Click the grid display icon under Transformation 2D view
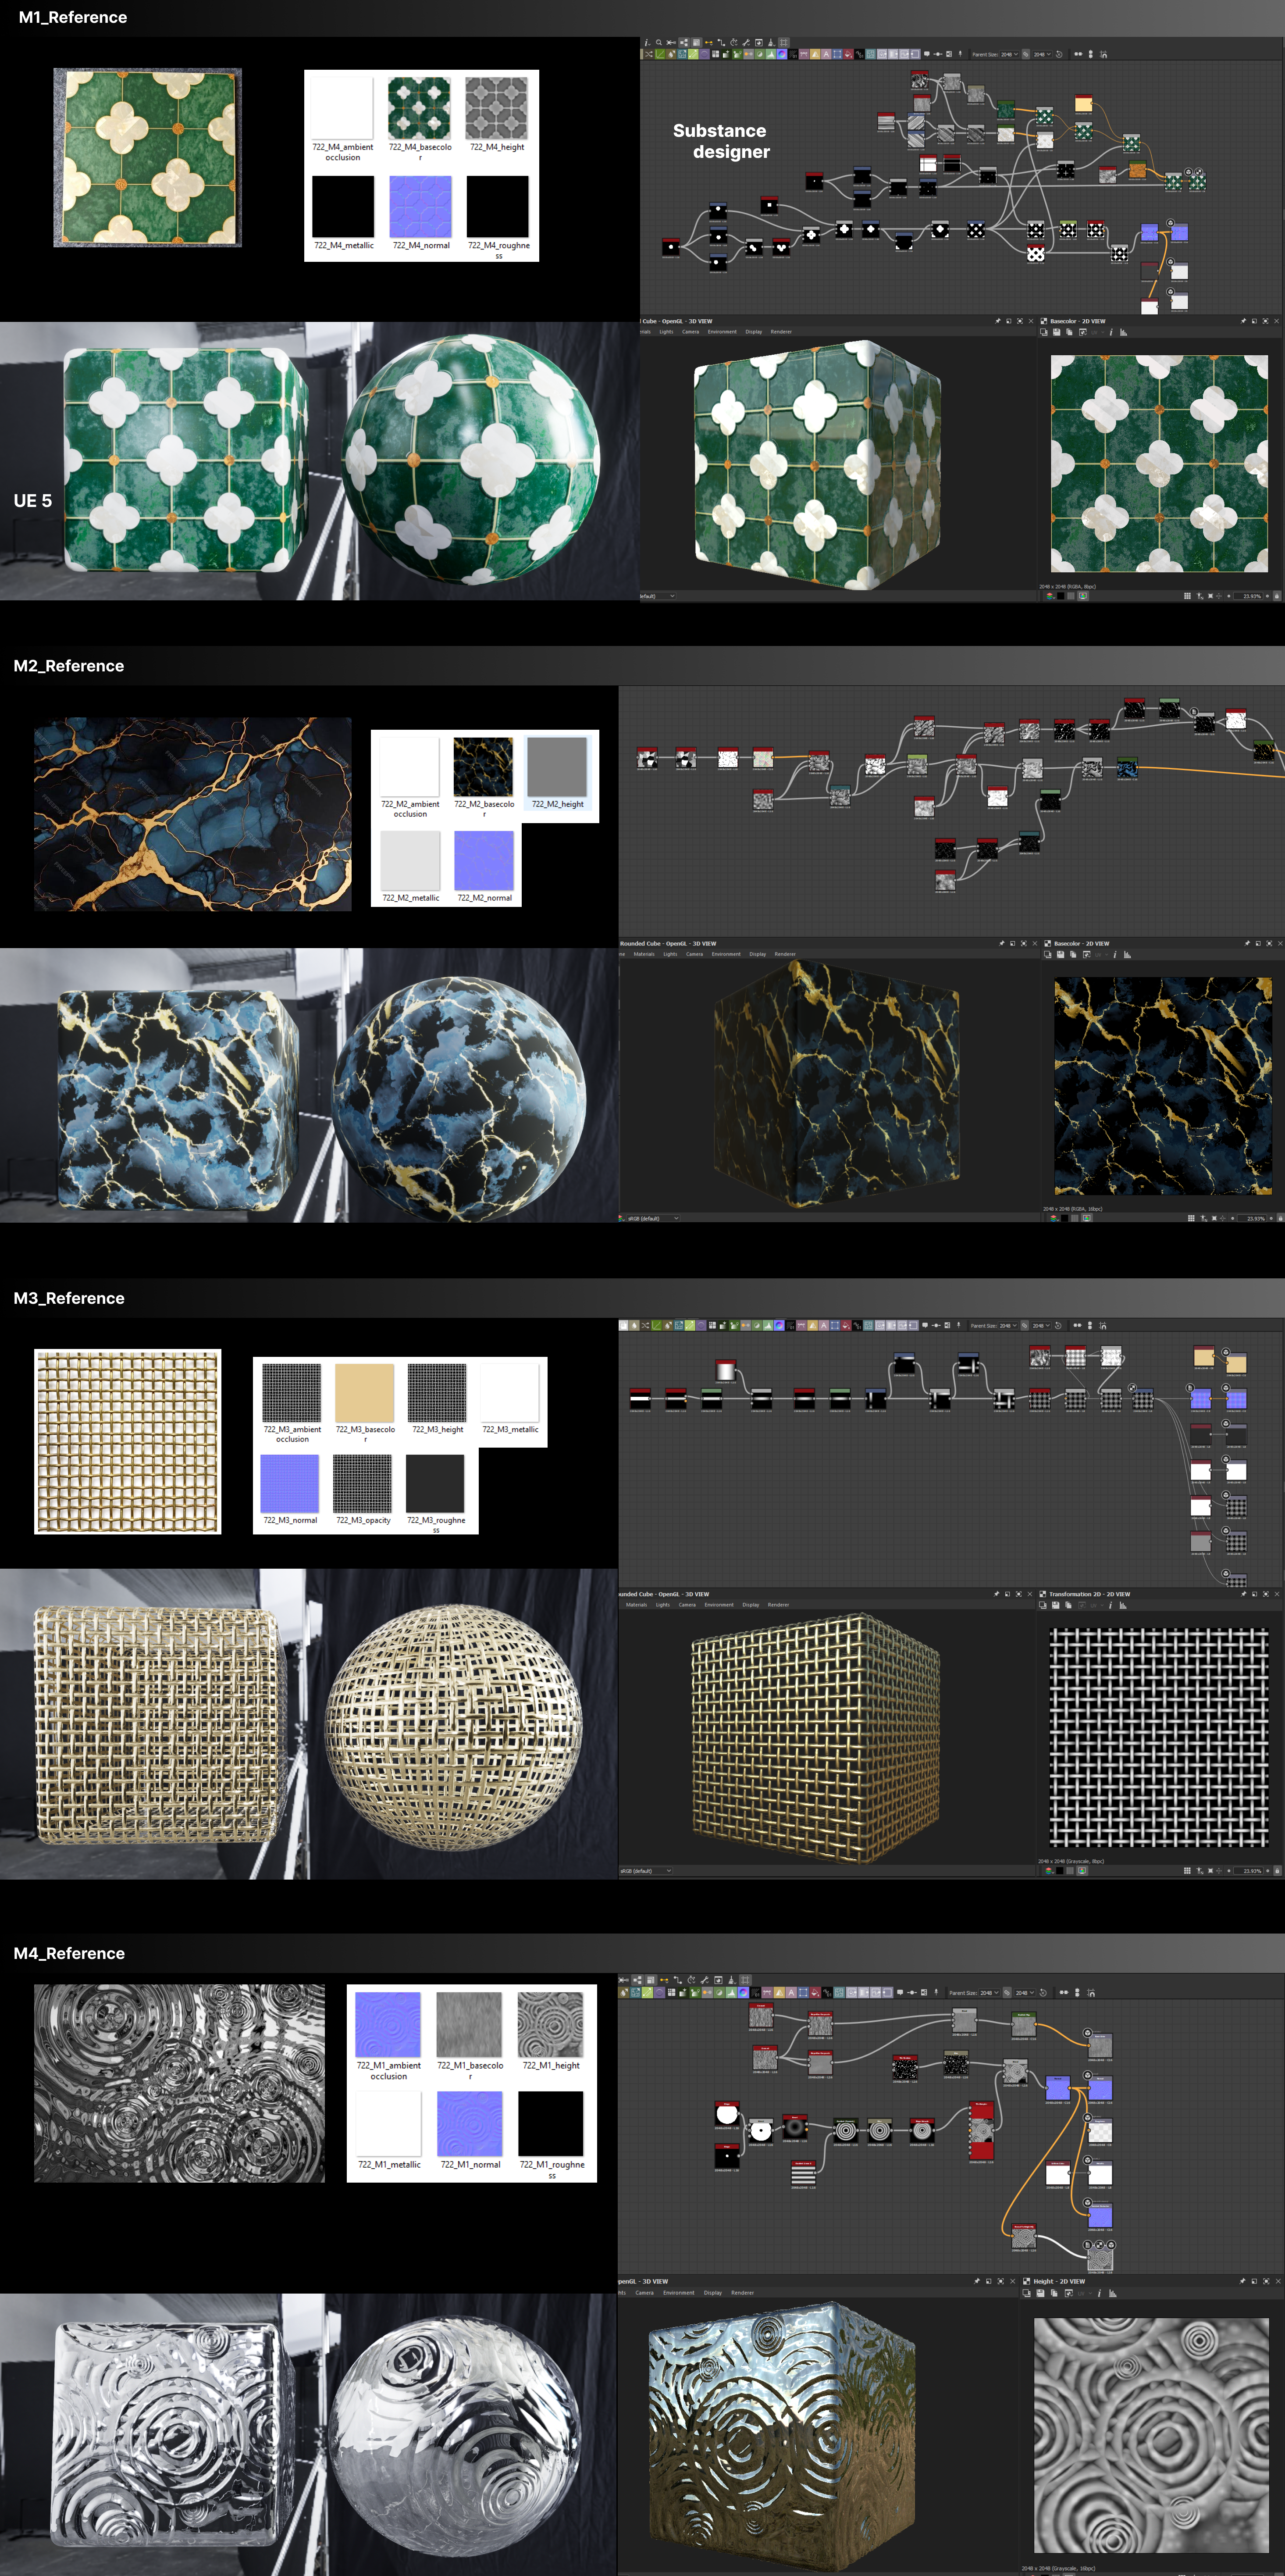The height and width of the screenshot is (2576, 1285). 1187,1871
